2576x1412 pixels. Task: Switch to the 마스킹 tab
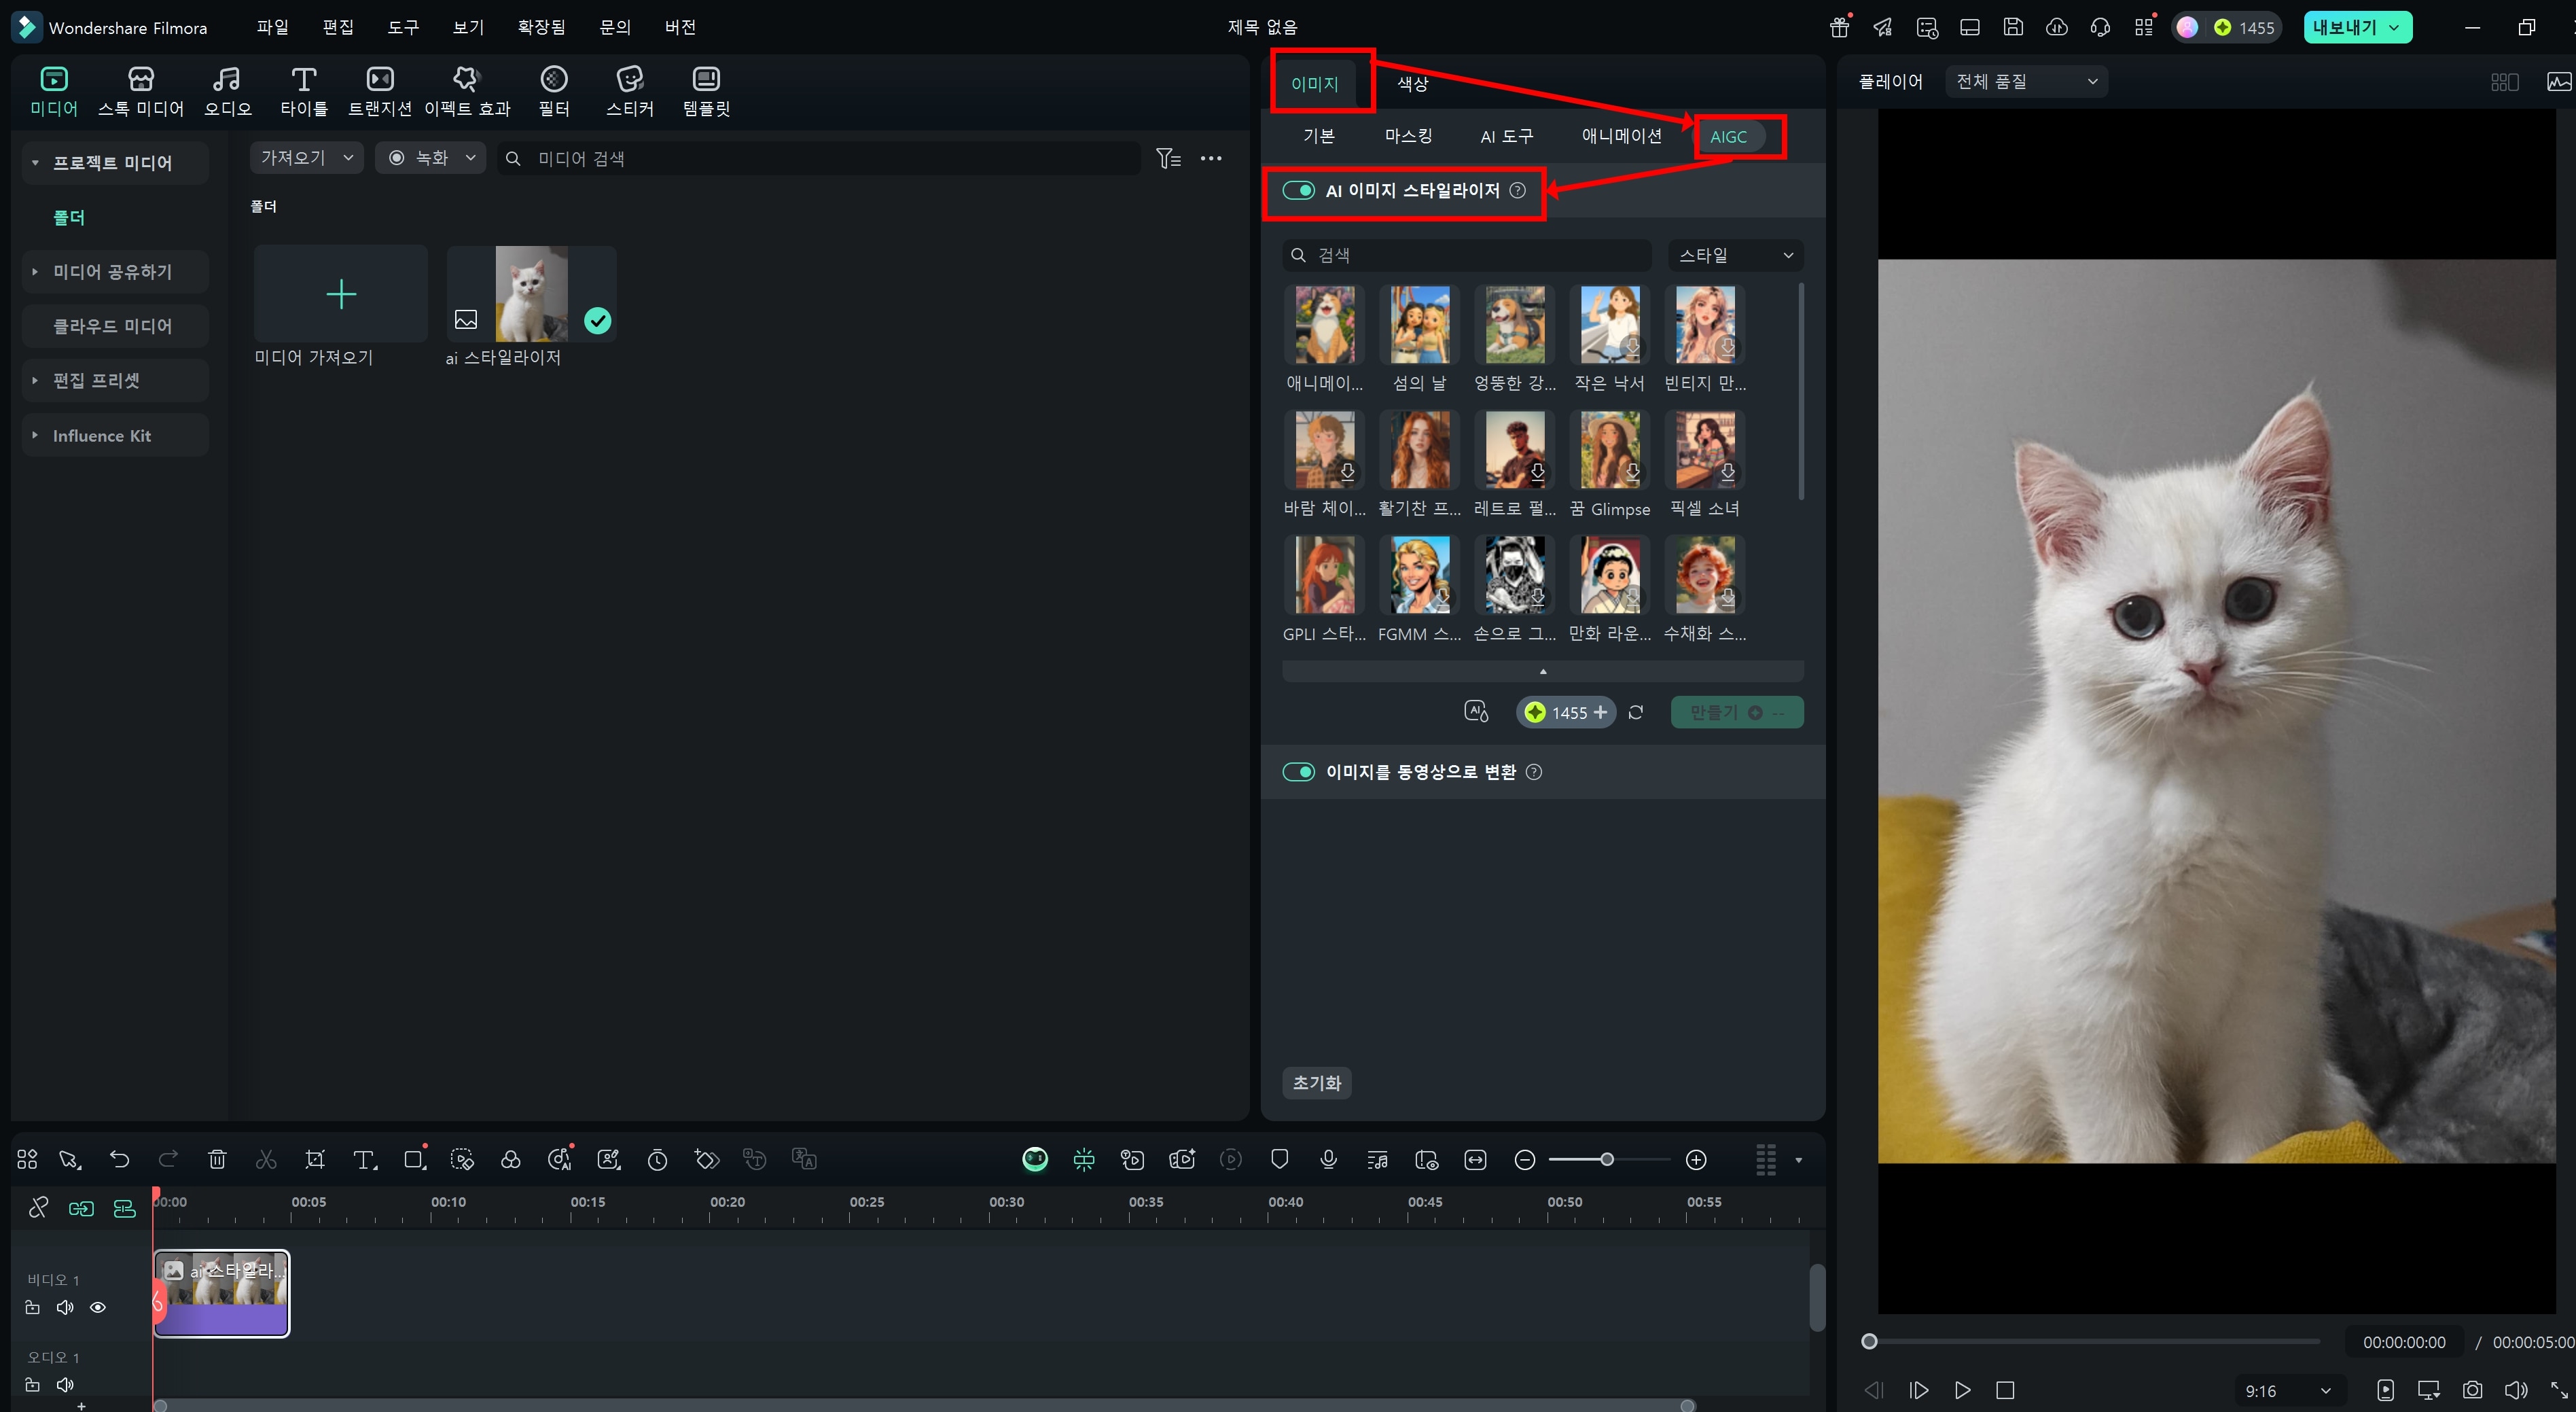click(x=1408, y=136)
